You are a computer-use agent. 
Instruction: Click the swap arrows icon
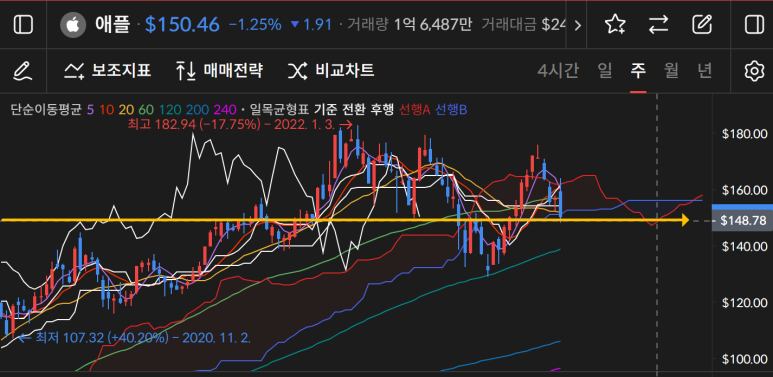click(x=658, y=24)
